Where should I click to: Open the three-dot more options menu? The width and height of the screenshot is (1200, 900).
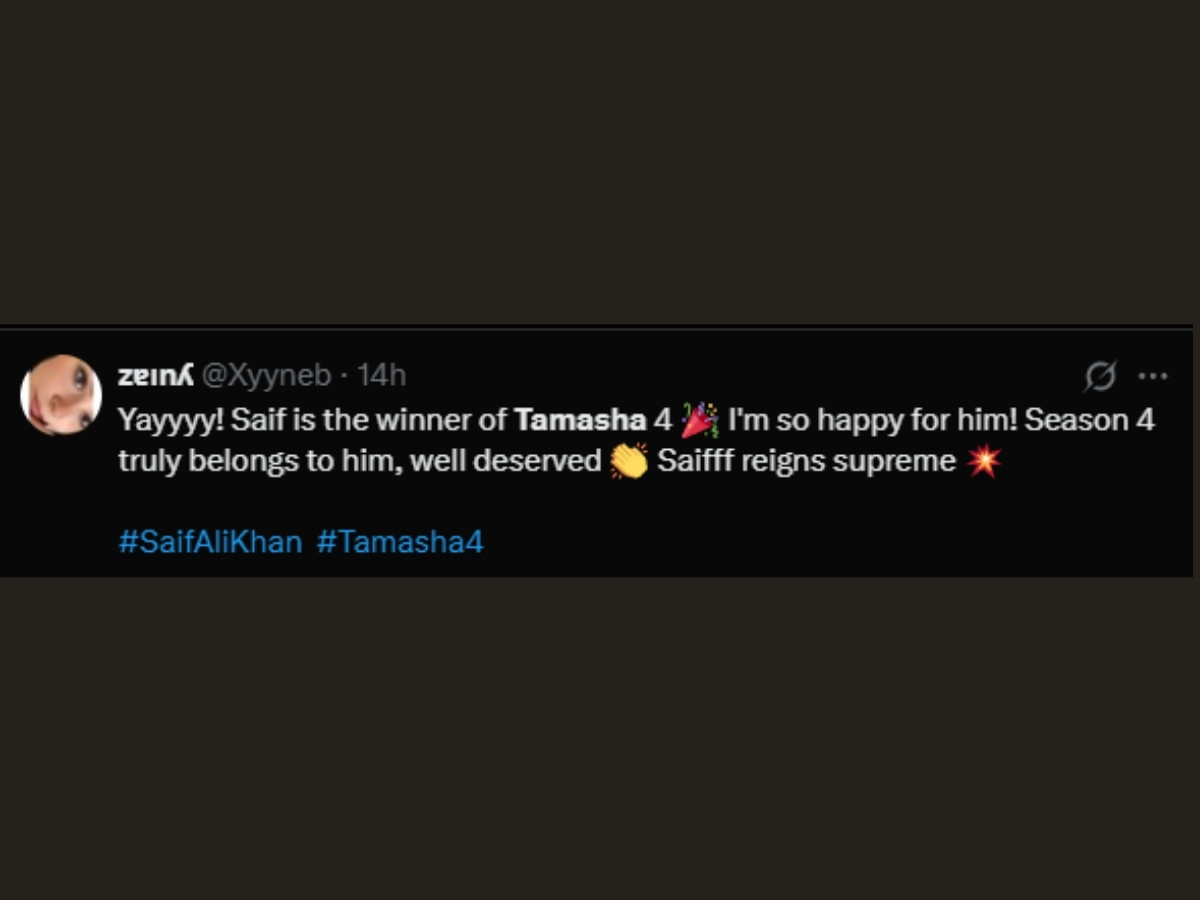[x=1153, y=376]
